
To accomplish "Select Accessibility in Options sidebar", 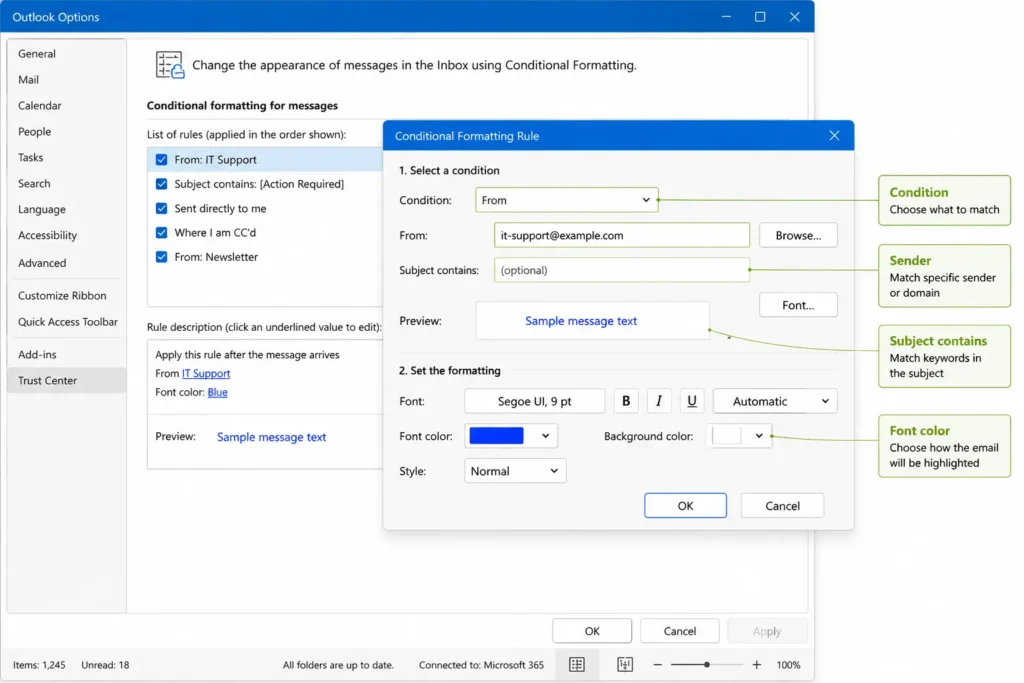I will [66, 235].
